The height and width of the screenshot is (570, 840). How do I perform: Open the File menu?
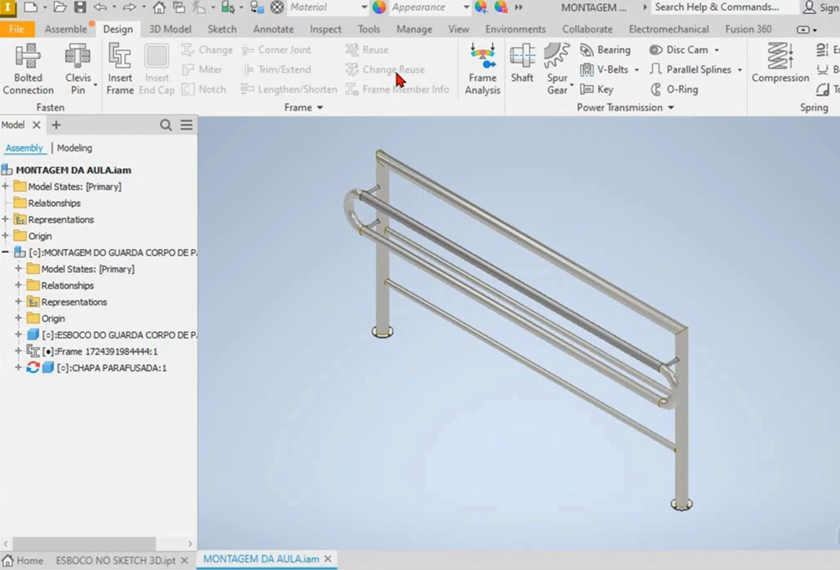pyautogui.click(x=17, y=29)
